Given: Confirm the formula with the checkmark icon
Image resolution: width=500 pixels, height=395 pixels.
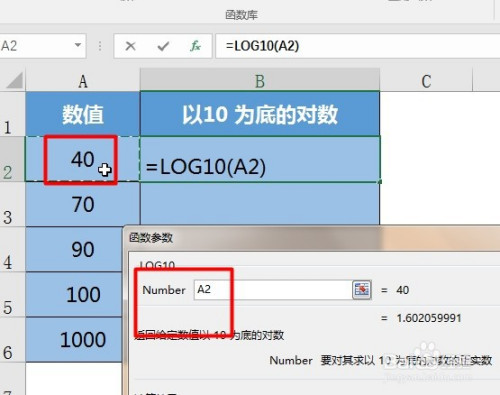Looking at the screenshot, I should tap(163, 46).
